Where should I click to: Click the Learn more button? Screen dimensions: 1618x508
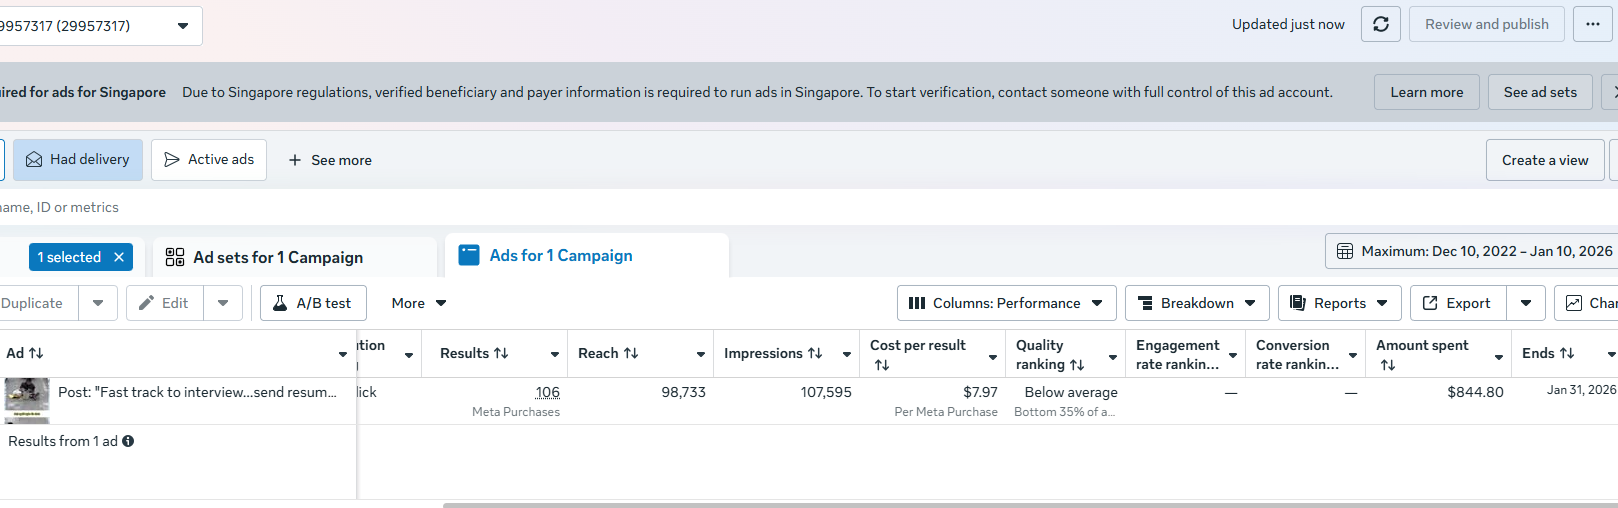(x=1426, y=92)
